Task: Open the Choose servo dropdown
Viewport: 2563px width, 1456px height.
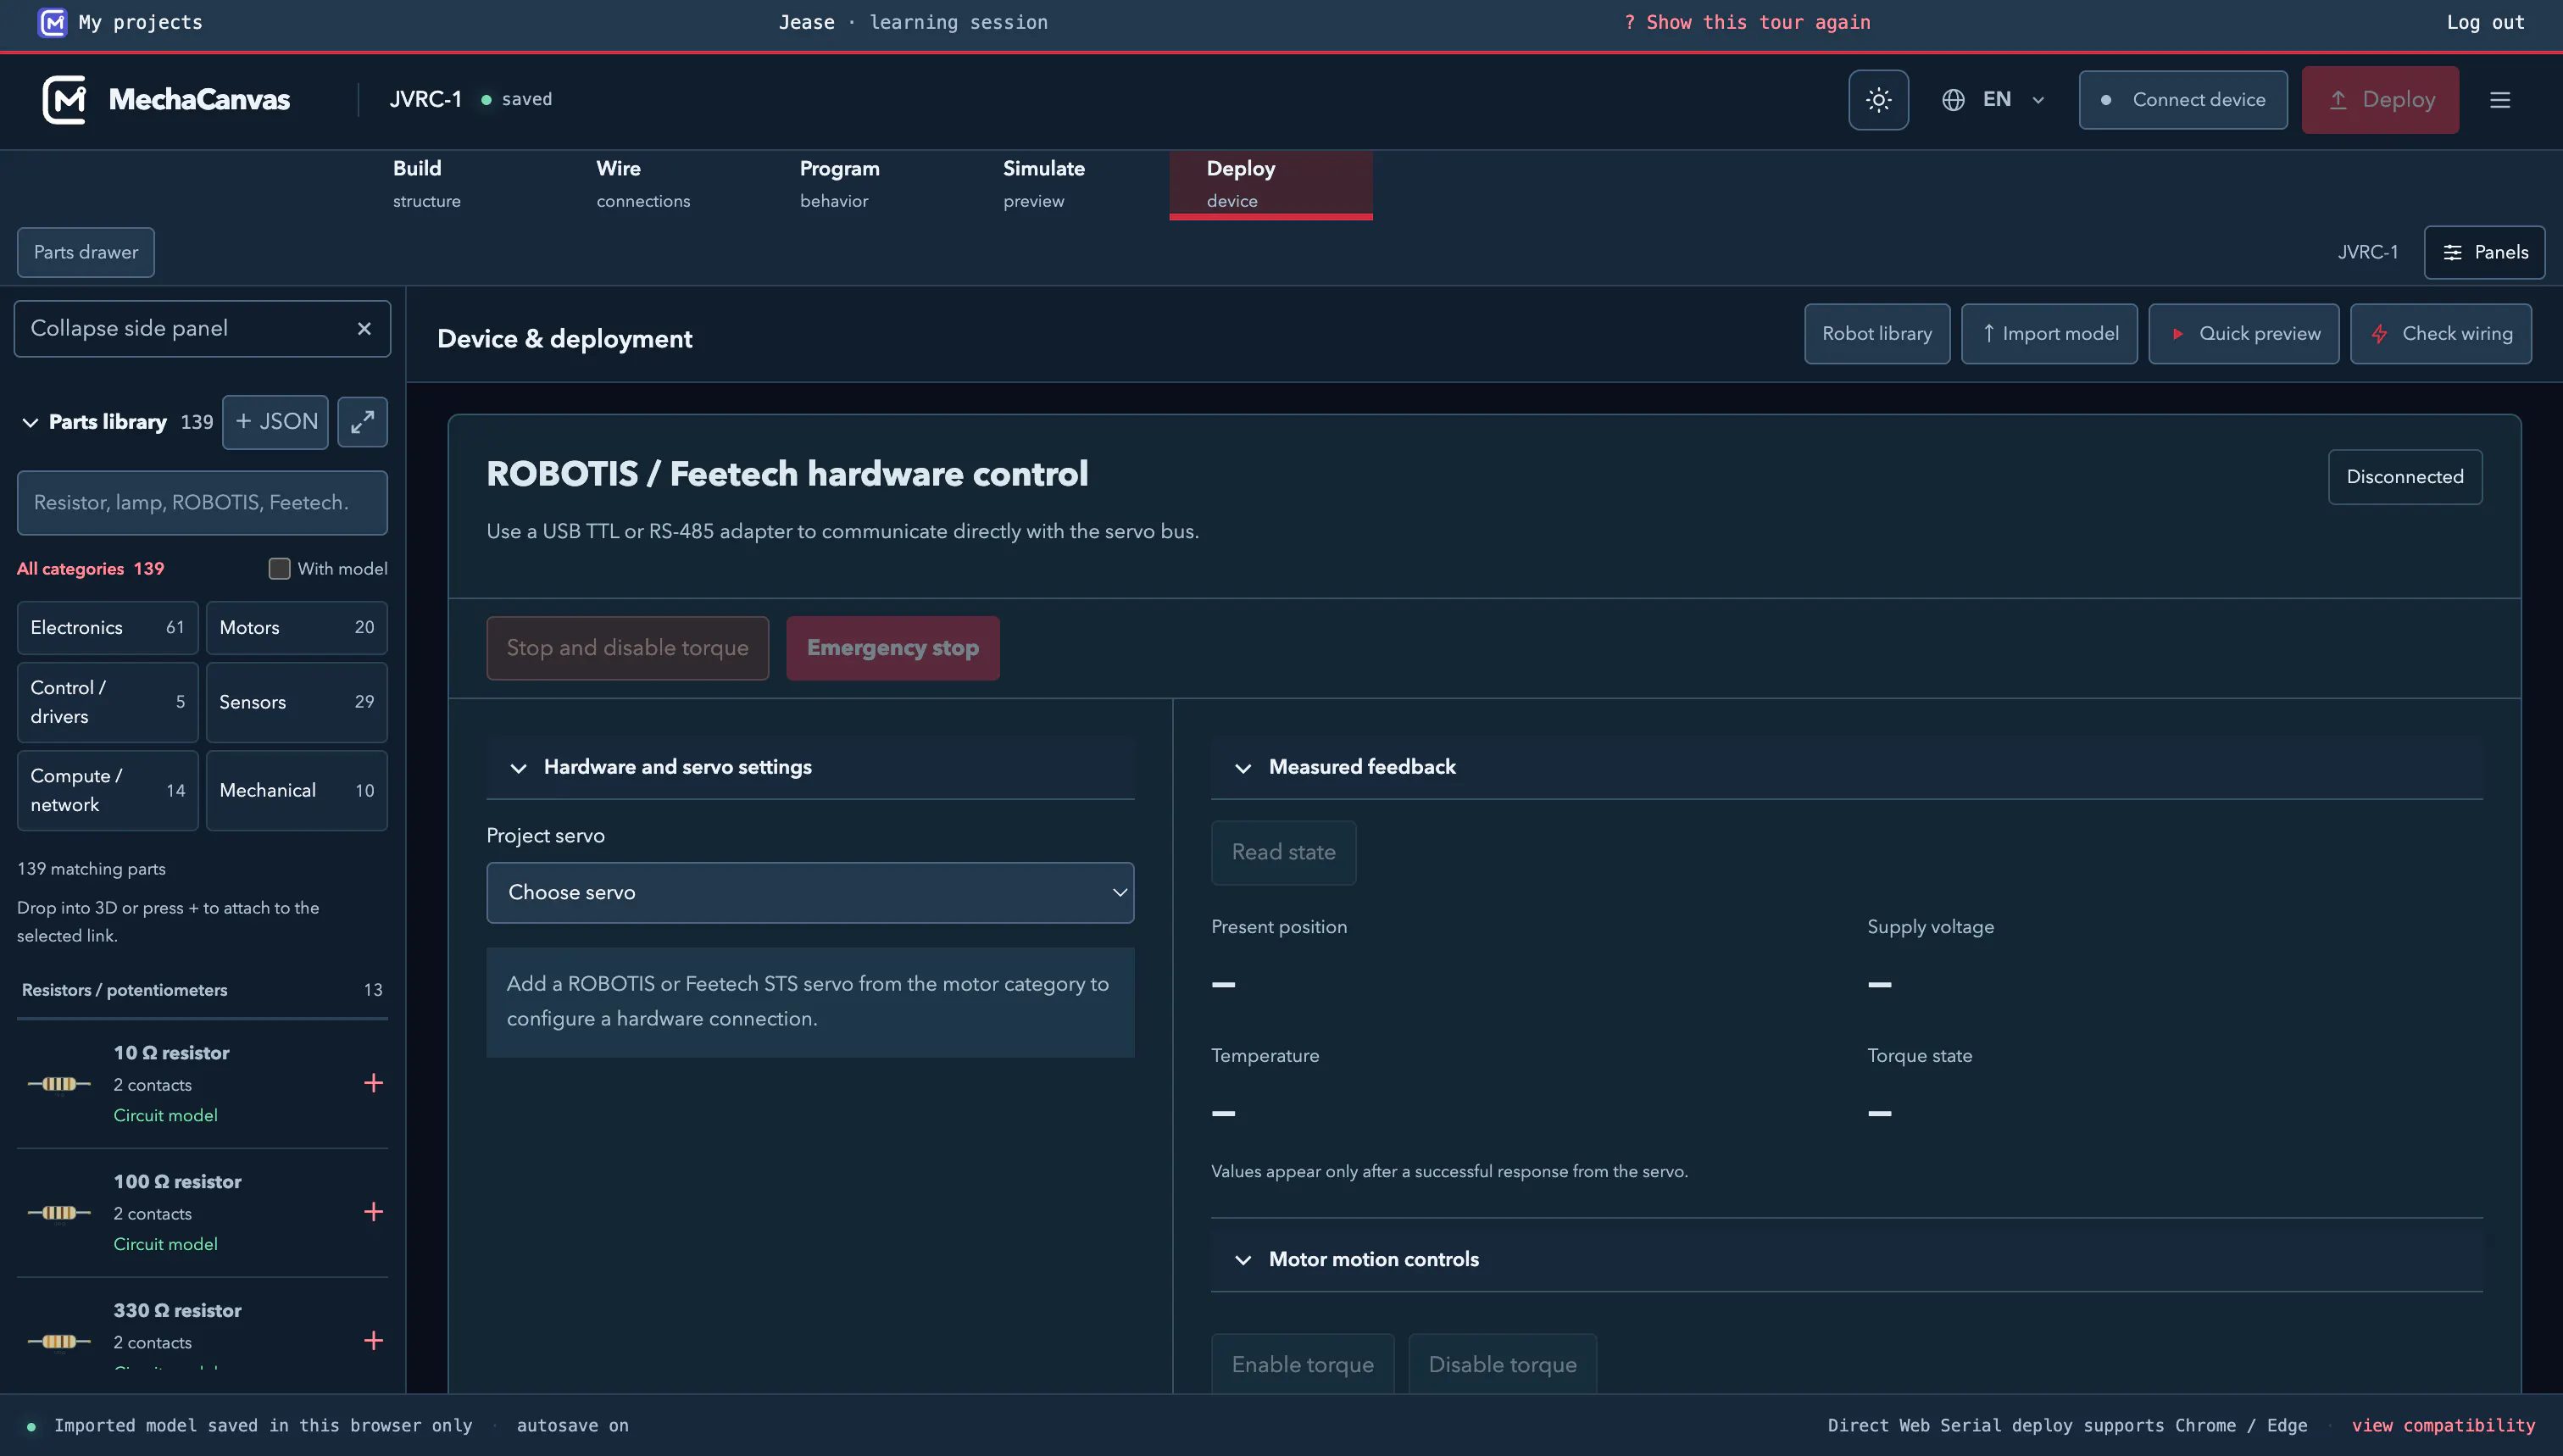Action: pyautogui.click(x=810, y=892)
